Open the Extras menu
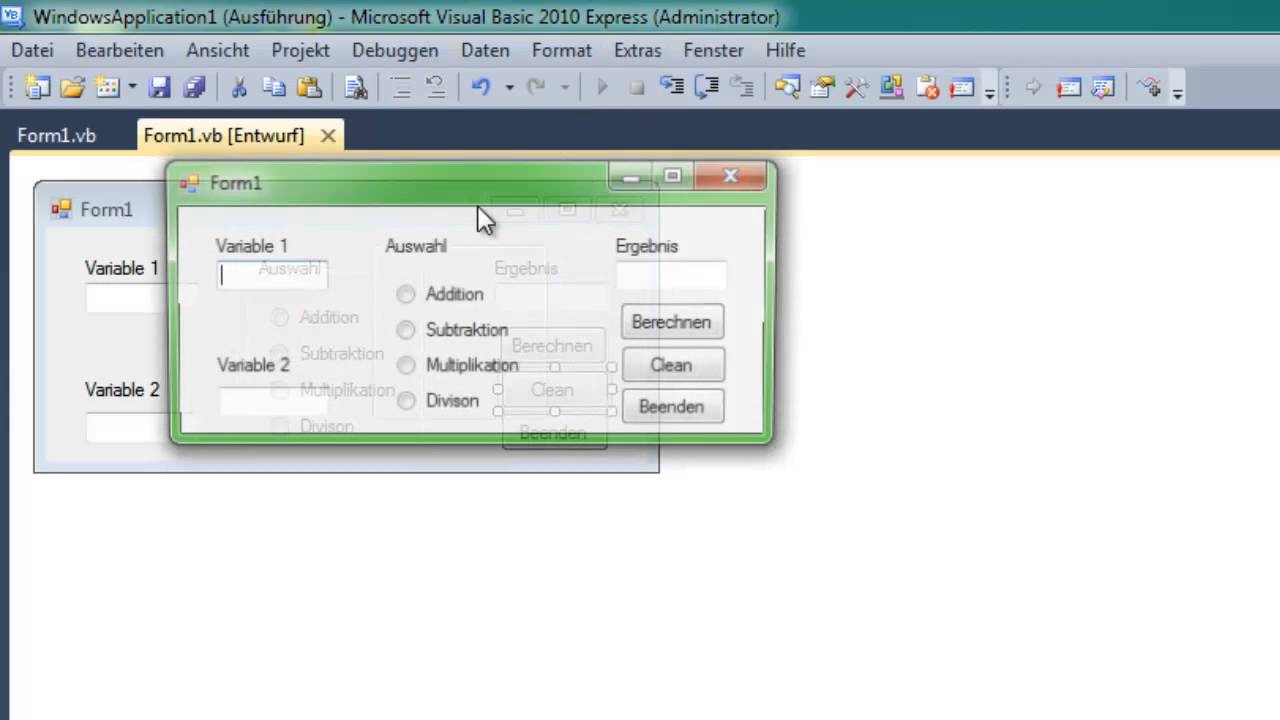This screenshot has height=720, width=1280. (637, 50)
